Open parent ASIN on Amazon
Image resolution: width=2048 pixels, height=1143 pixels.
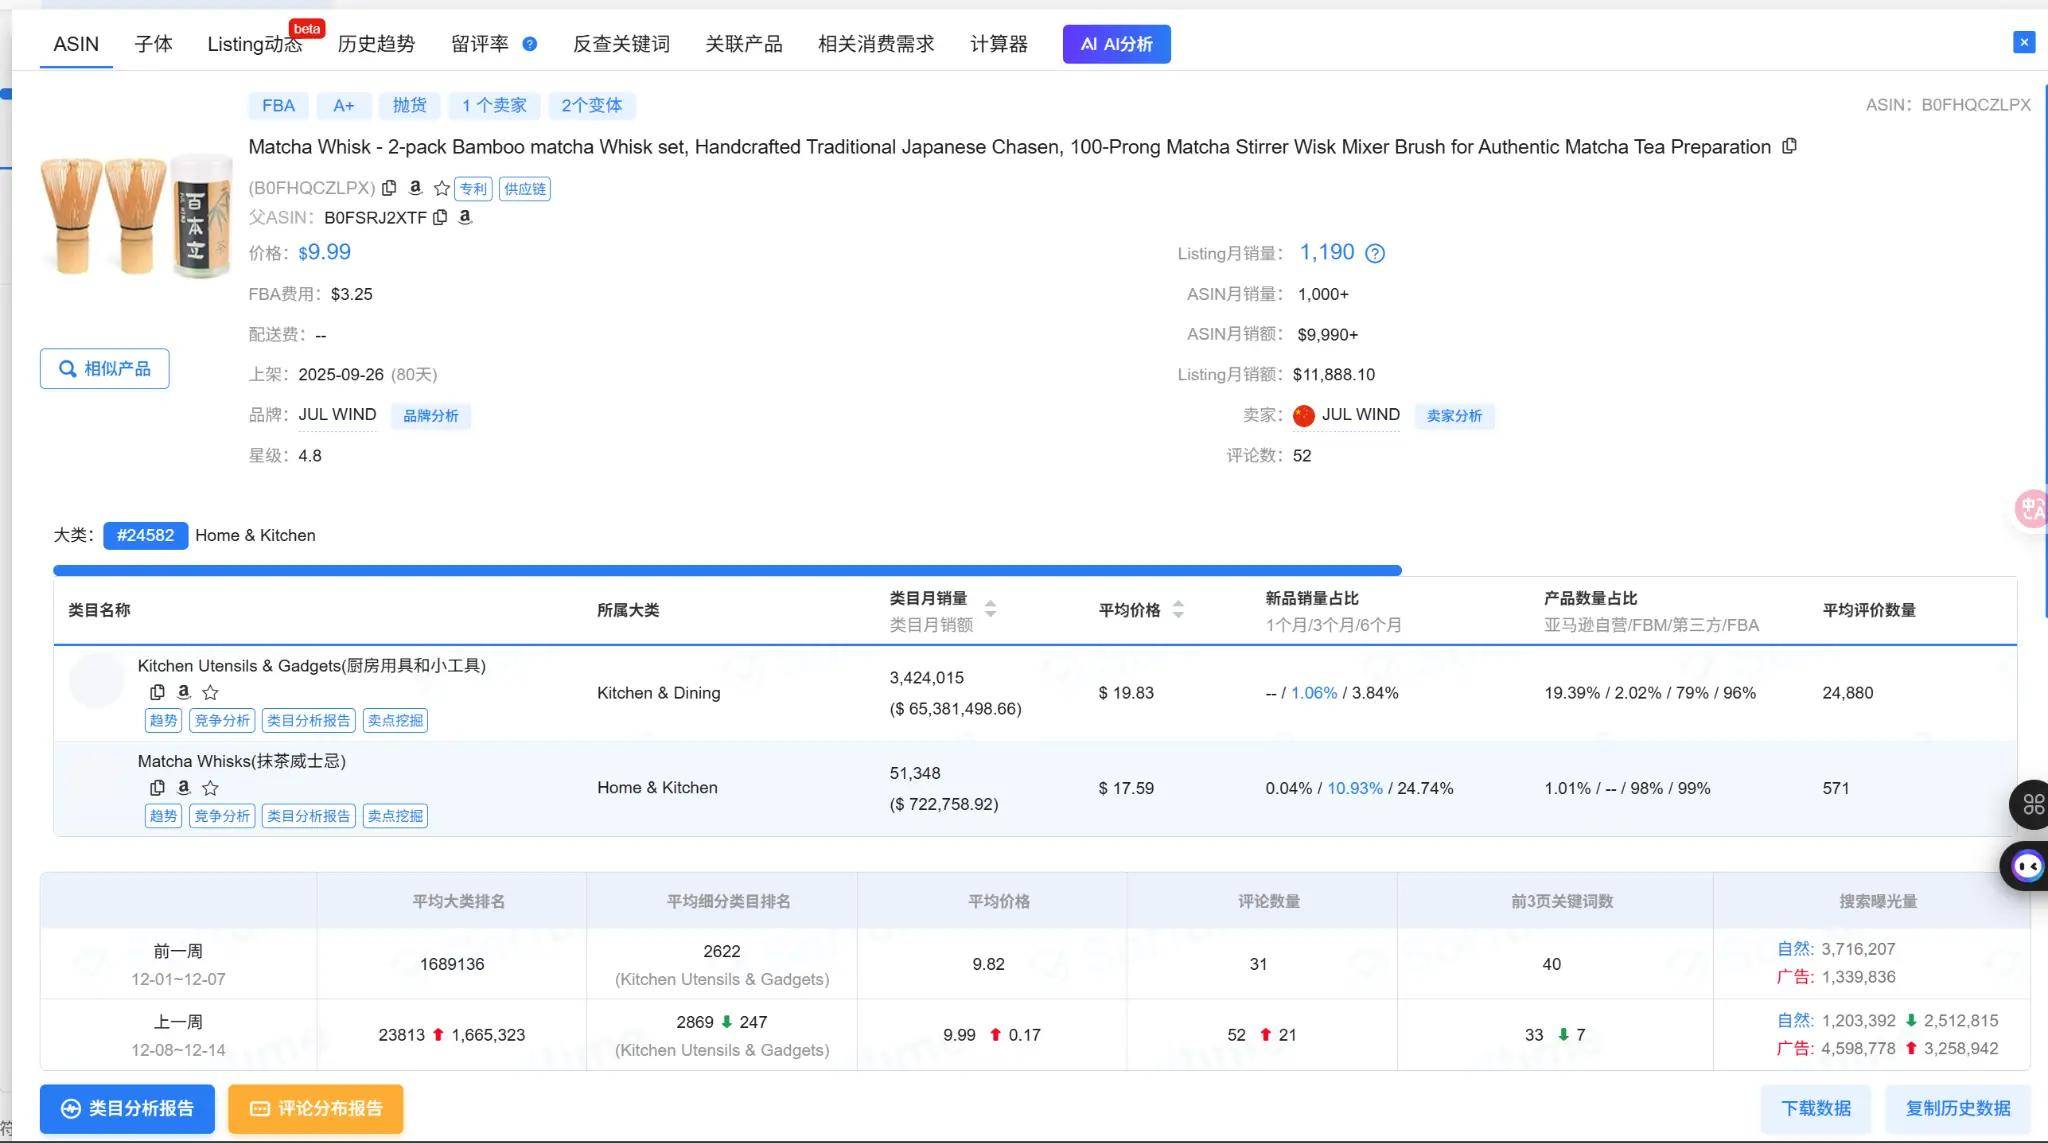coord(465,217)
